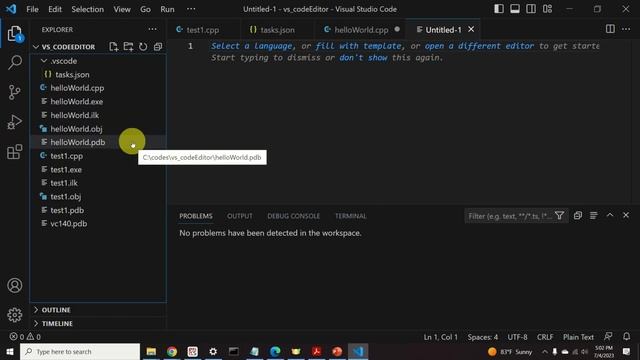
Task: Open the menu bar overflow ellipsis
Action: tap(191, 9)
